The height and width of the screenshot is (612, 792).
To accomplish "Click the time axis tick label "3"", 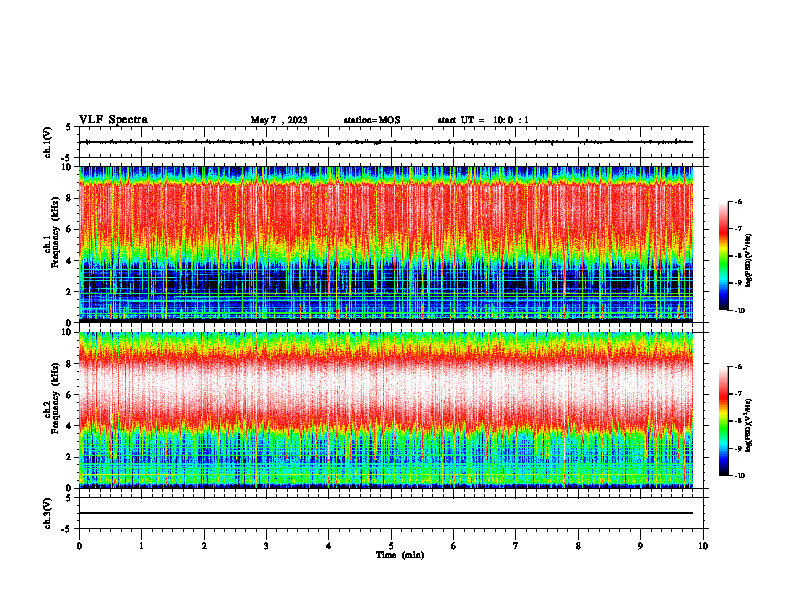I will click(266, 546).
